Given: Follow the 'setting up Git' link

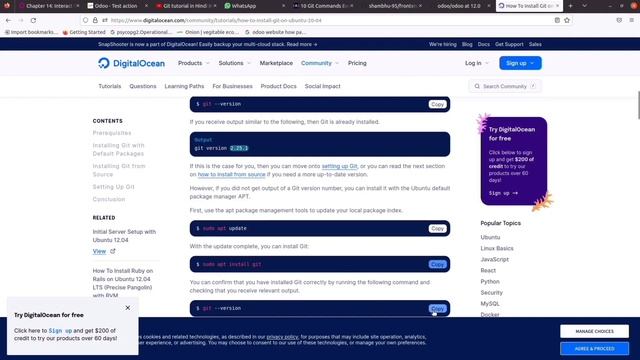Looking at the screenshot, I should coord(340,166).
